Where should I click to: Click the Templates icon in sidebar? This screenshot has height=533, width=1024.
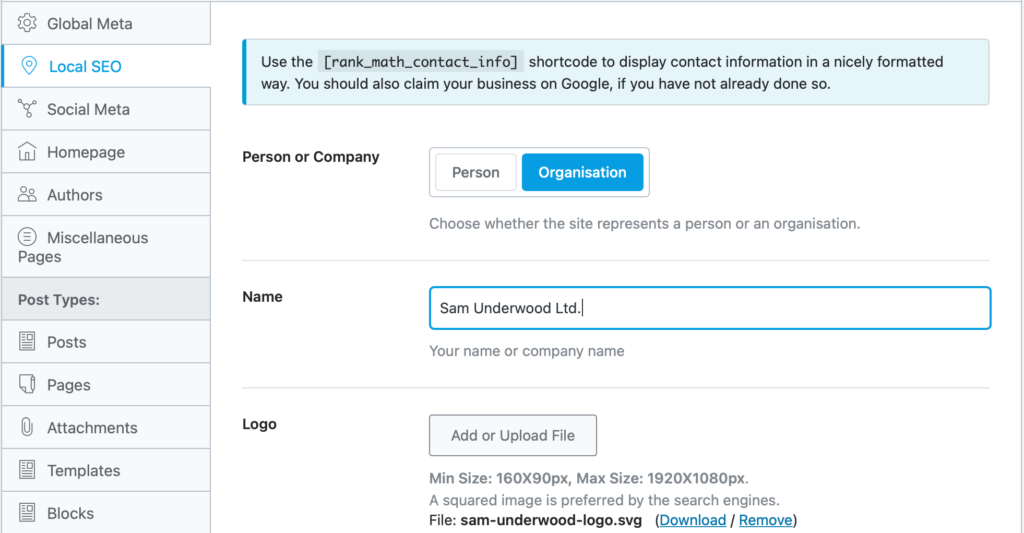[x=27, y=470]
